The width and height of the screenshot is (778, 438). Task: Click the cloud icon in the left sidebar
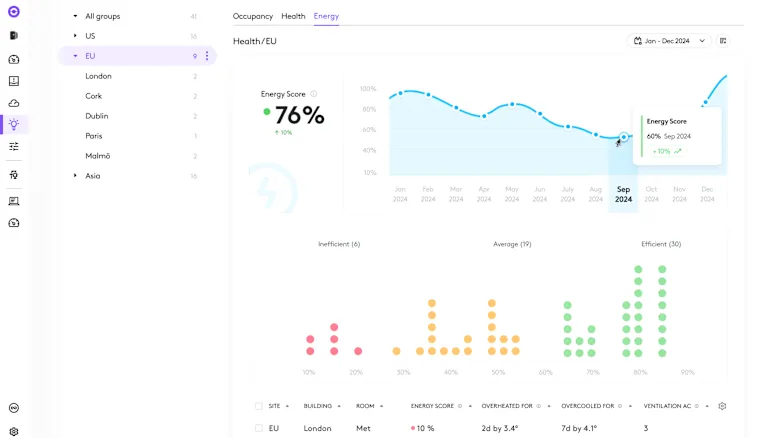tap(14, 103)
